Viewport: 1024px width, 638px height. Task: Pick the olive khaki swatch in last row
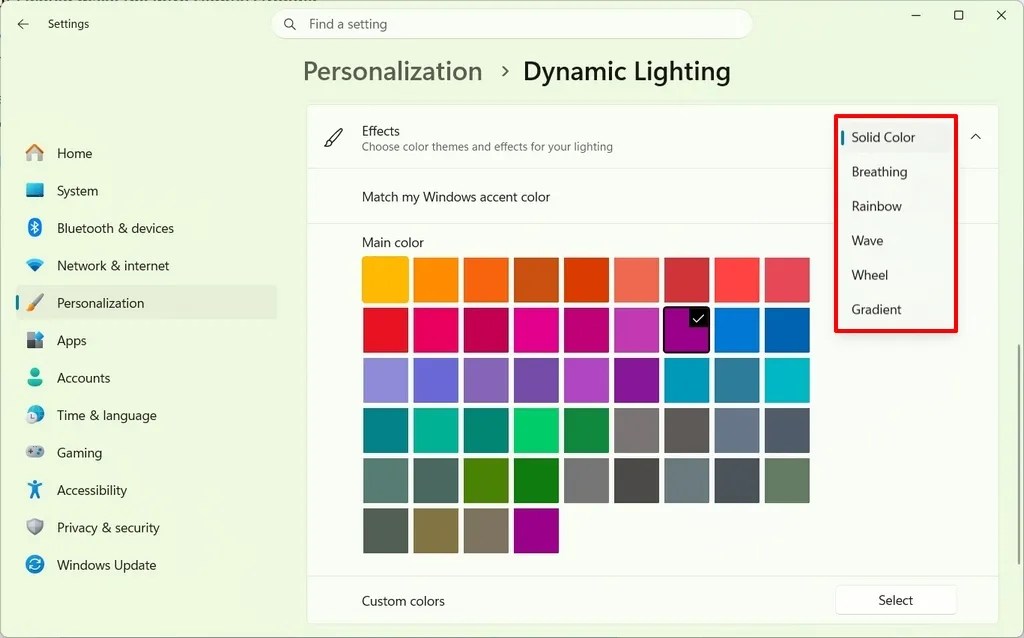tap(436, 531)
